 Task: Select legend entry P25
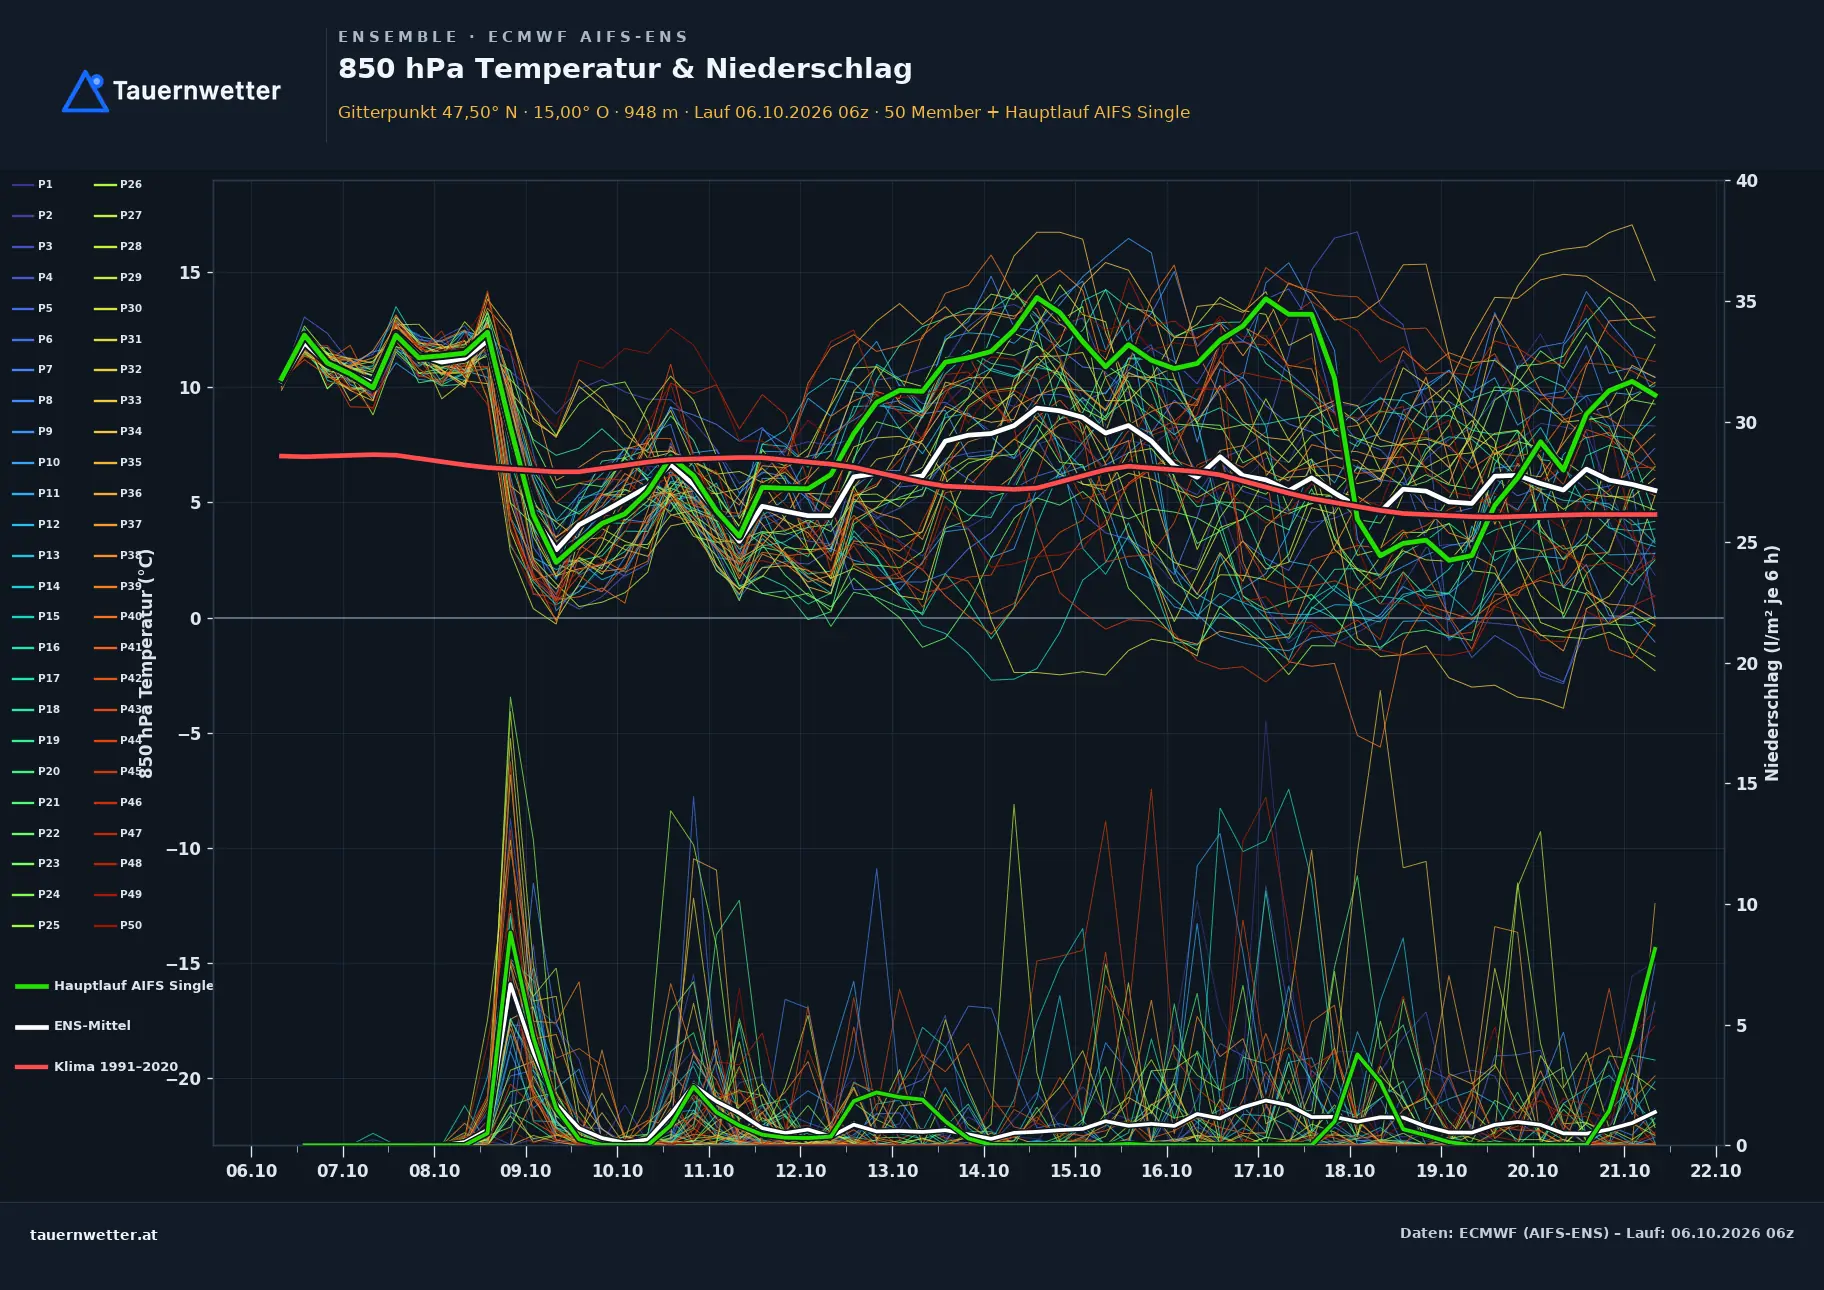(36, 925)
